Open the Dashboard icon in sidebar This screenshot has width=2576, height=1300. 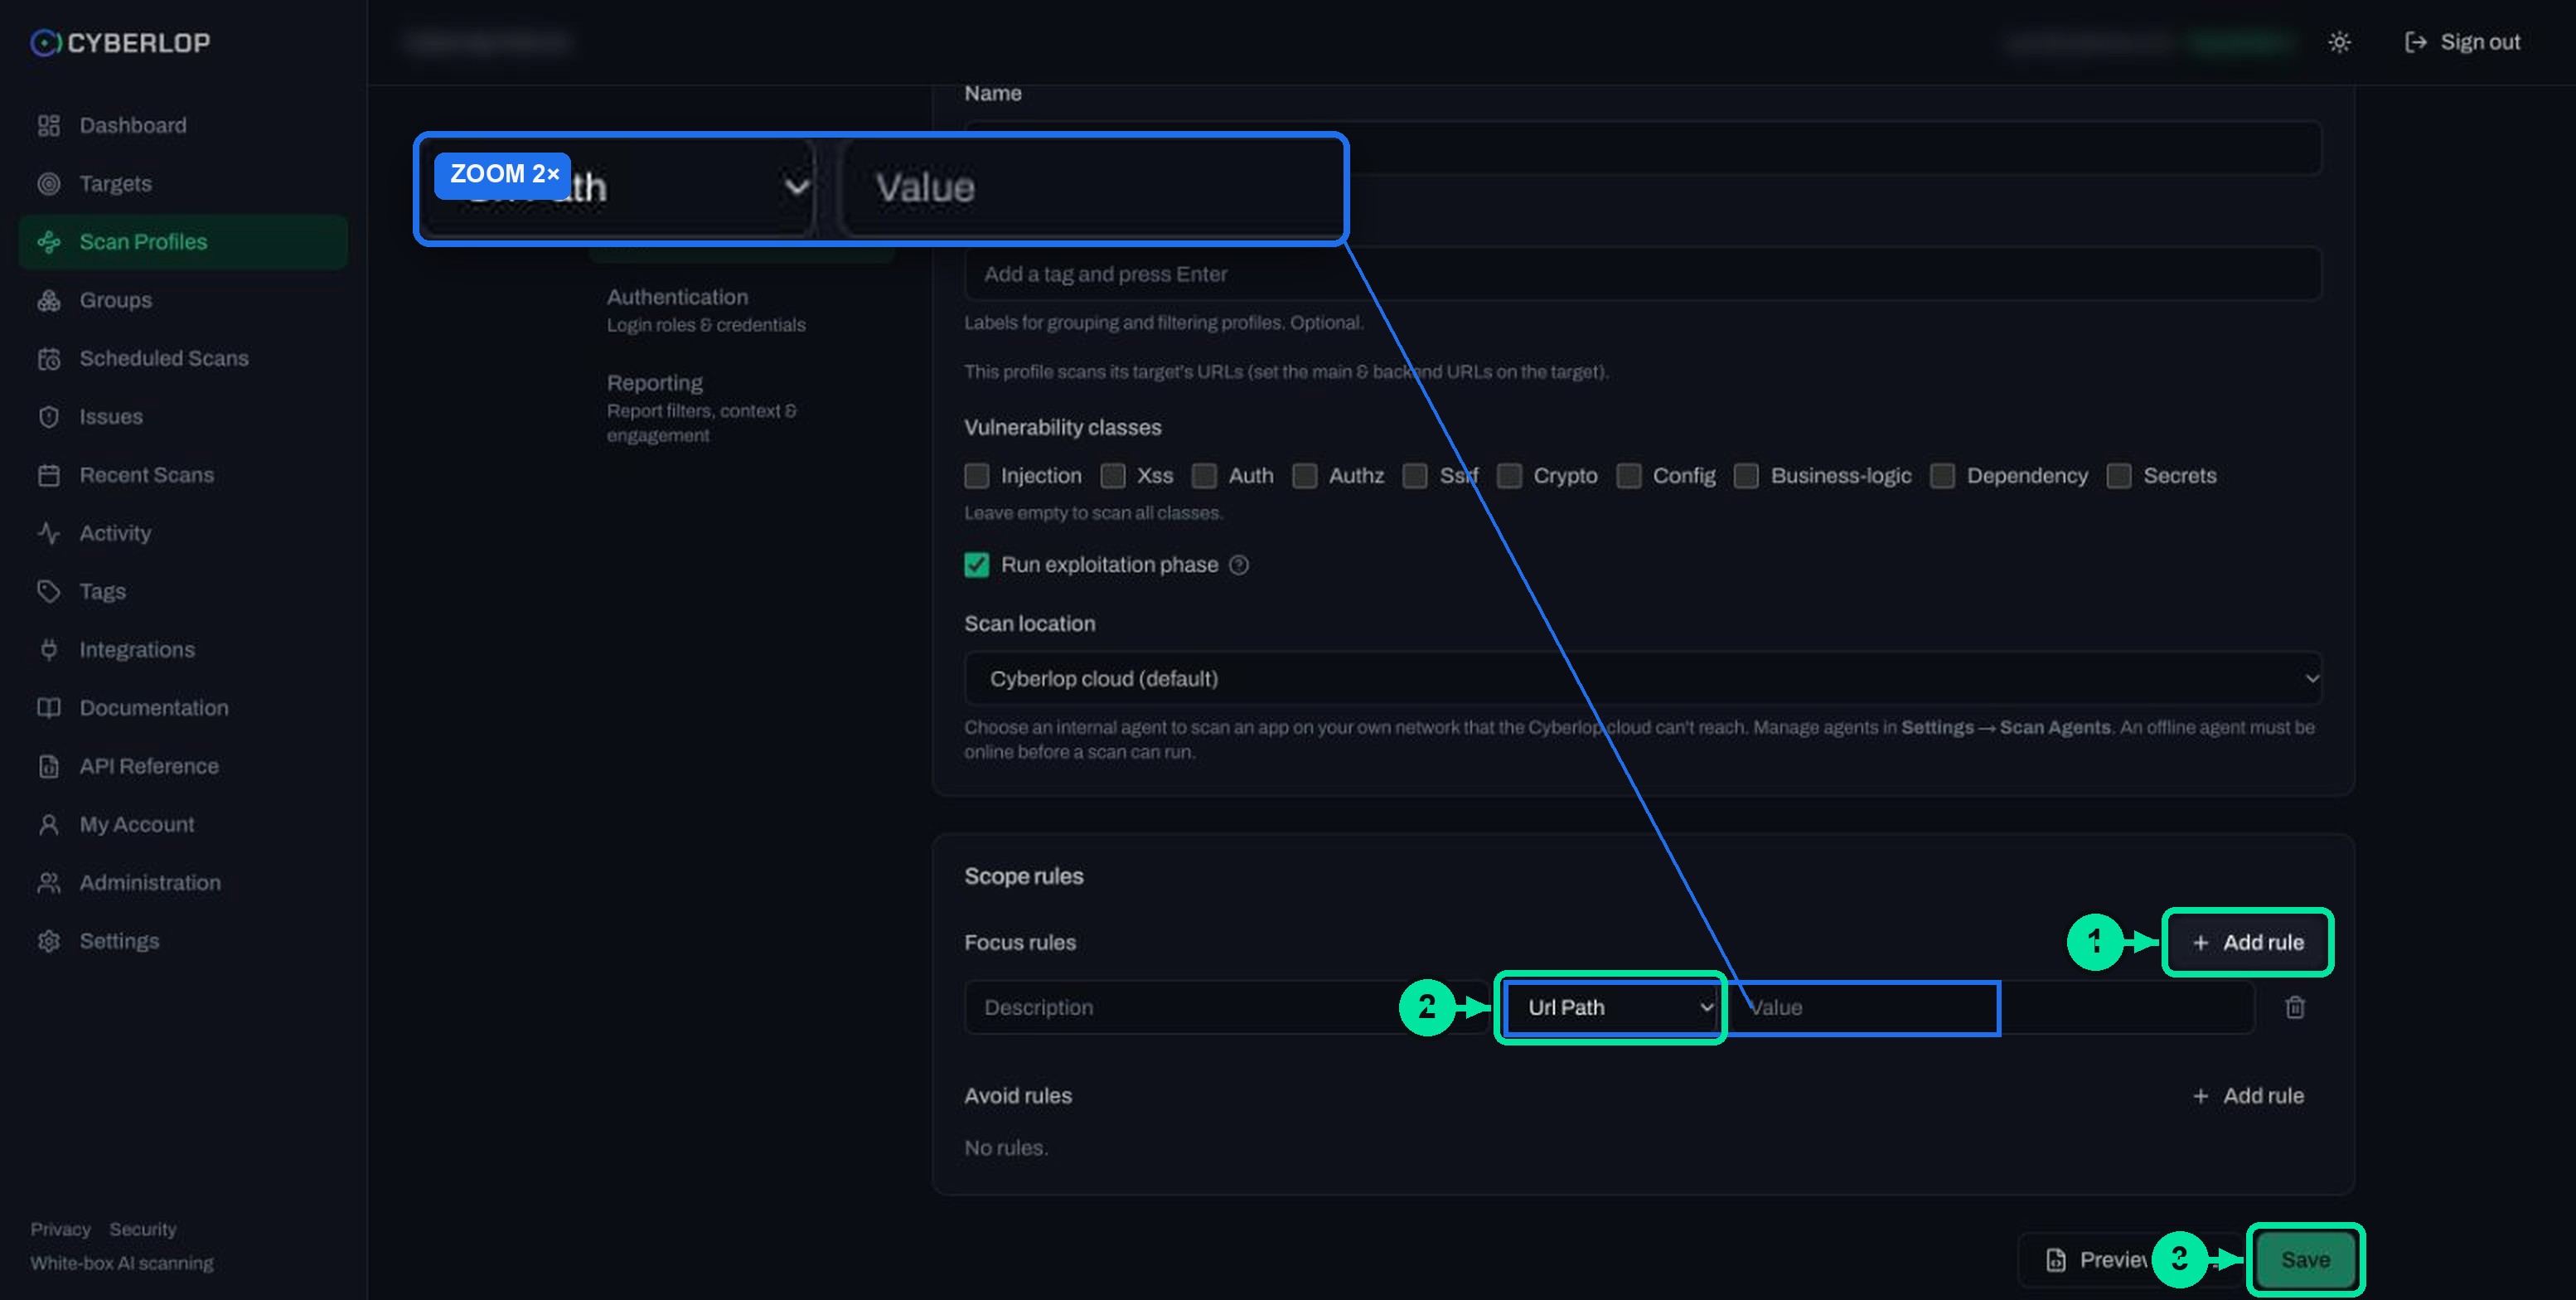[48, 125]
